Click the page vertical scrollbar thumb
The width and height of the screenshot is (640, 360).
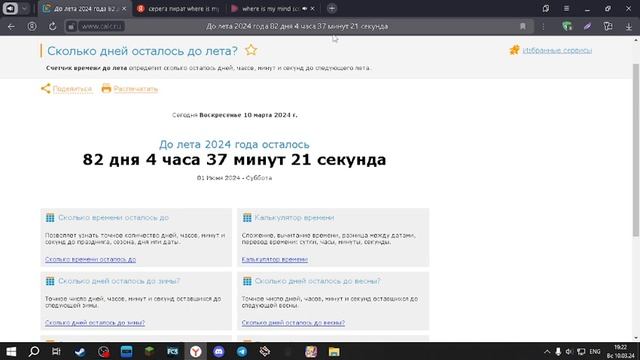click(x=636, y=149)
